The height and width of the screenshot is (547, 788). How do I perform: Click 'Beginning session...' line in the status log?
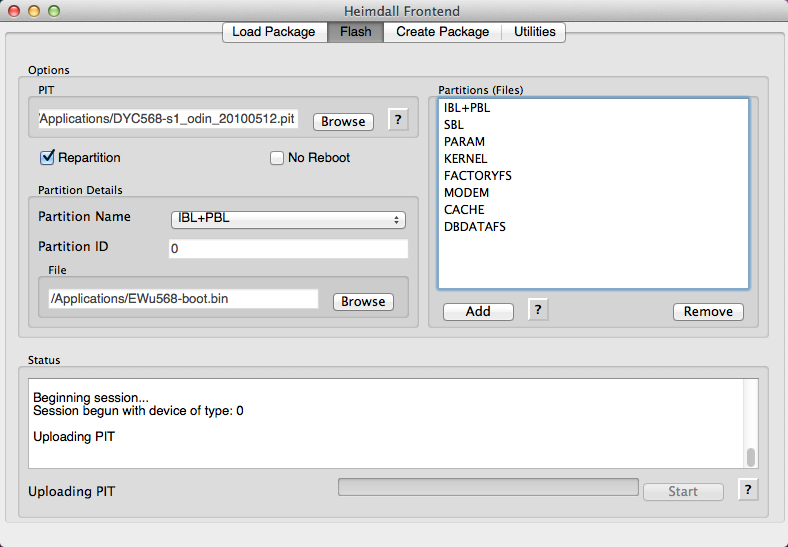pos(91,398)
